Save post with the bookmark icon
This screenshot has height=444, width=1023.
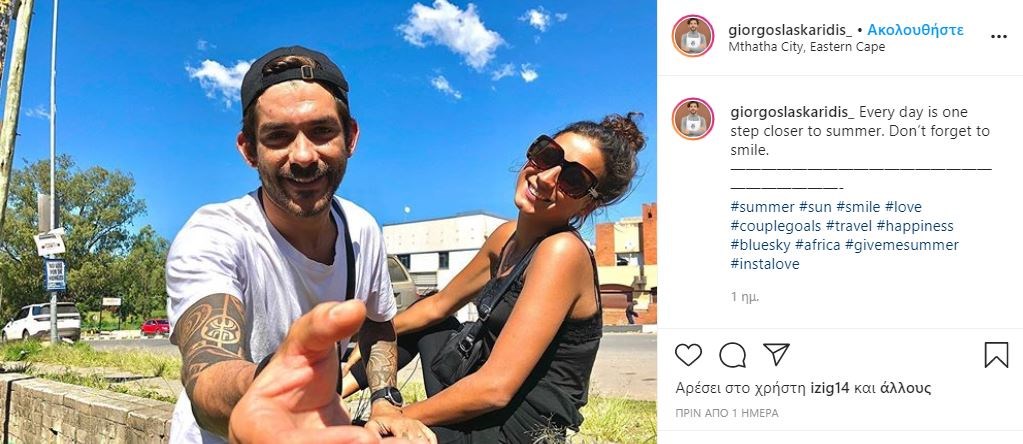[x=996, y=355]
